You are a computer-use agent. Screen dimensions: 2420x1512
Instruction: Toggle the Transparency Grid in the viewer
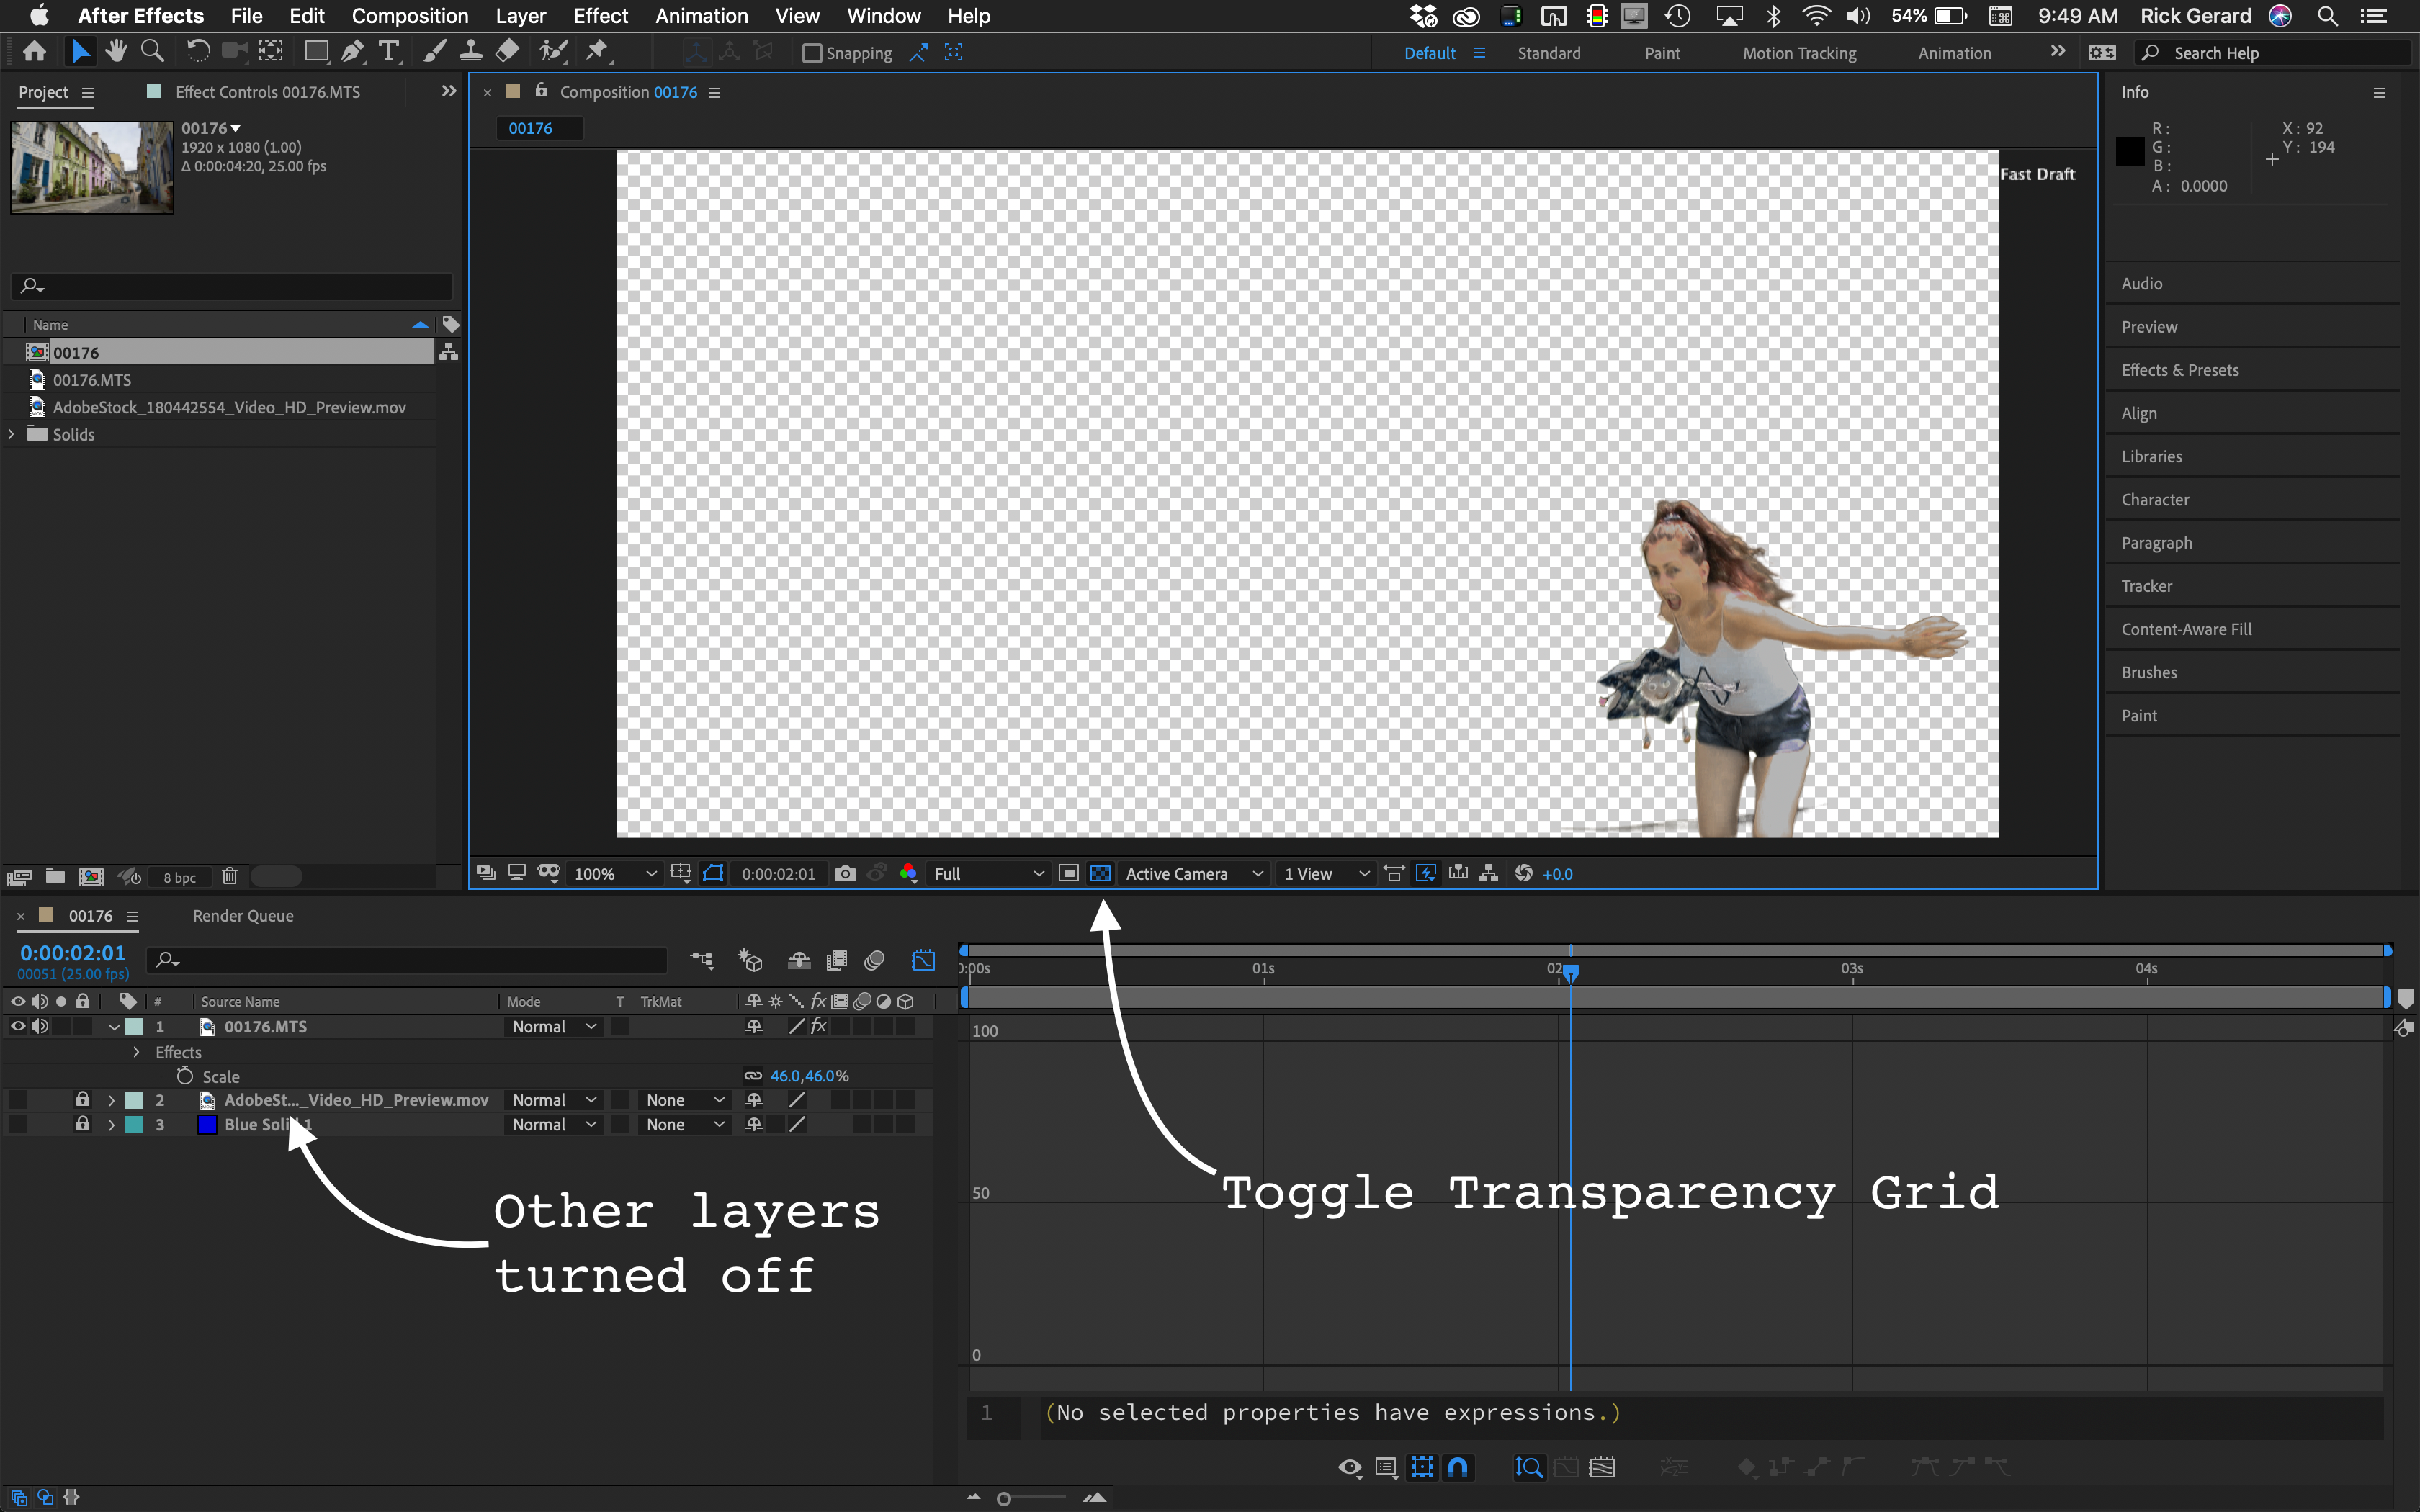(x=1100, y=873)
